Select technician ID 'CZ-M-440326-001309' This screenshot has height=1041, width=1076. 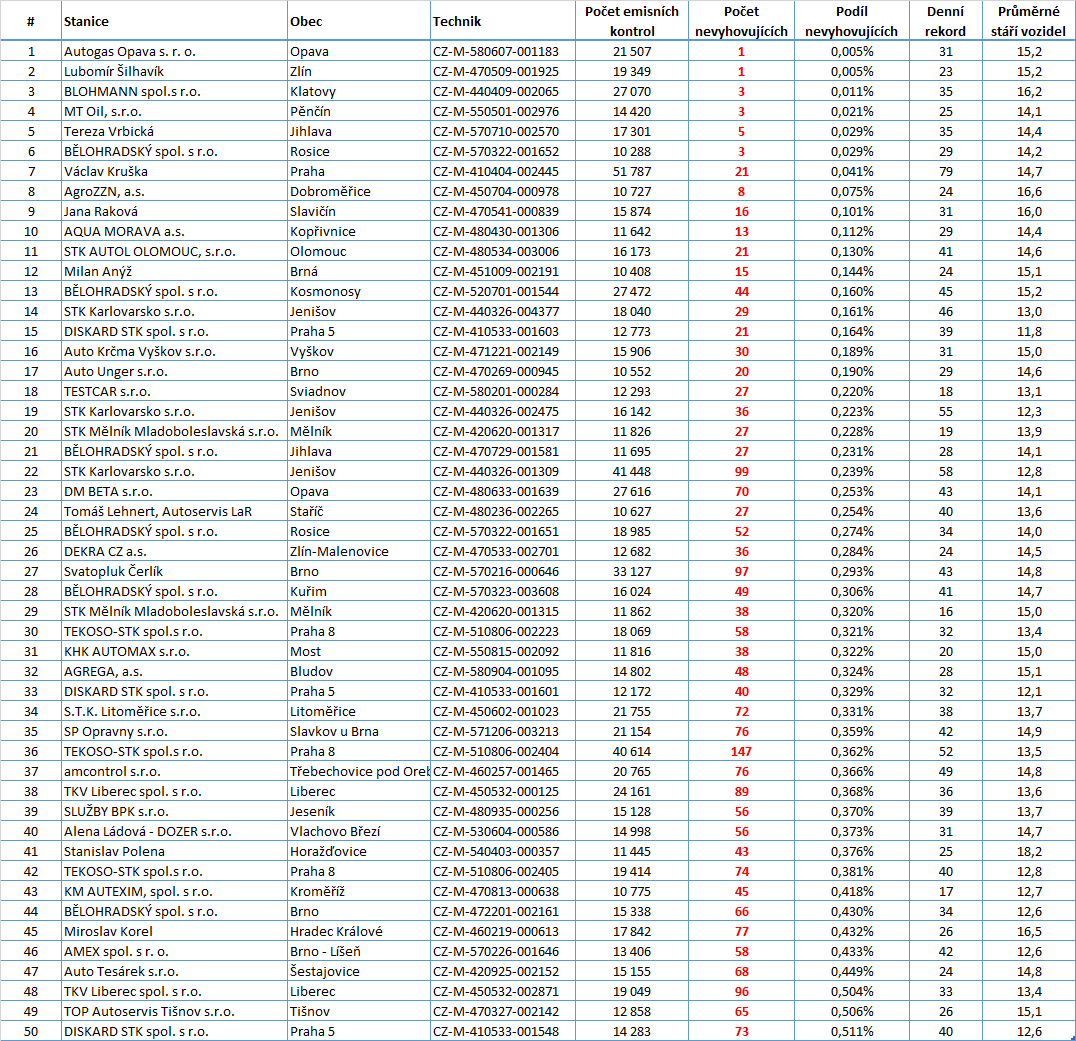tap(503, 471)
